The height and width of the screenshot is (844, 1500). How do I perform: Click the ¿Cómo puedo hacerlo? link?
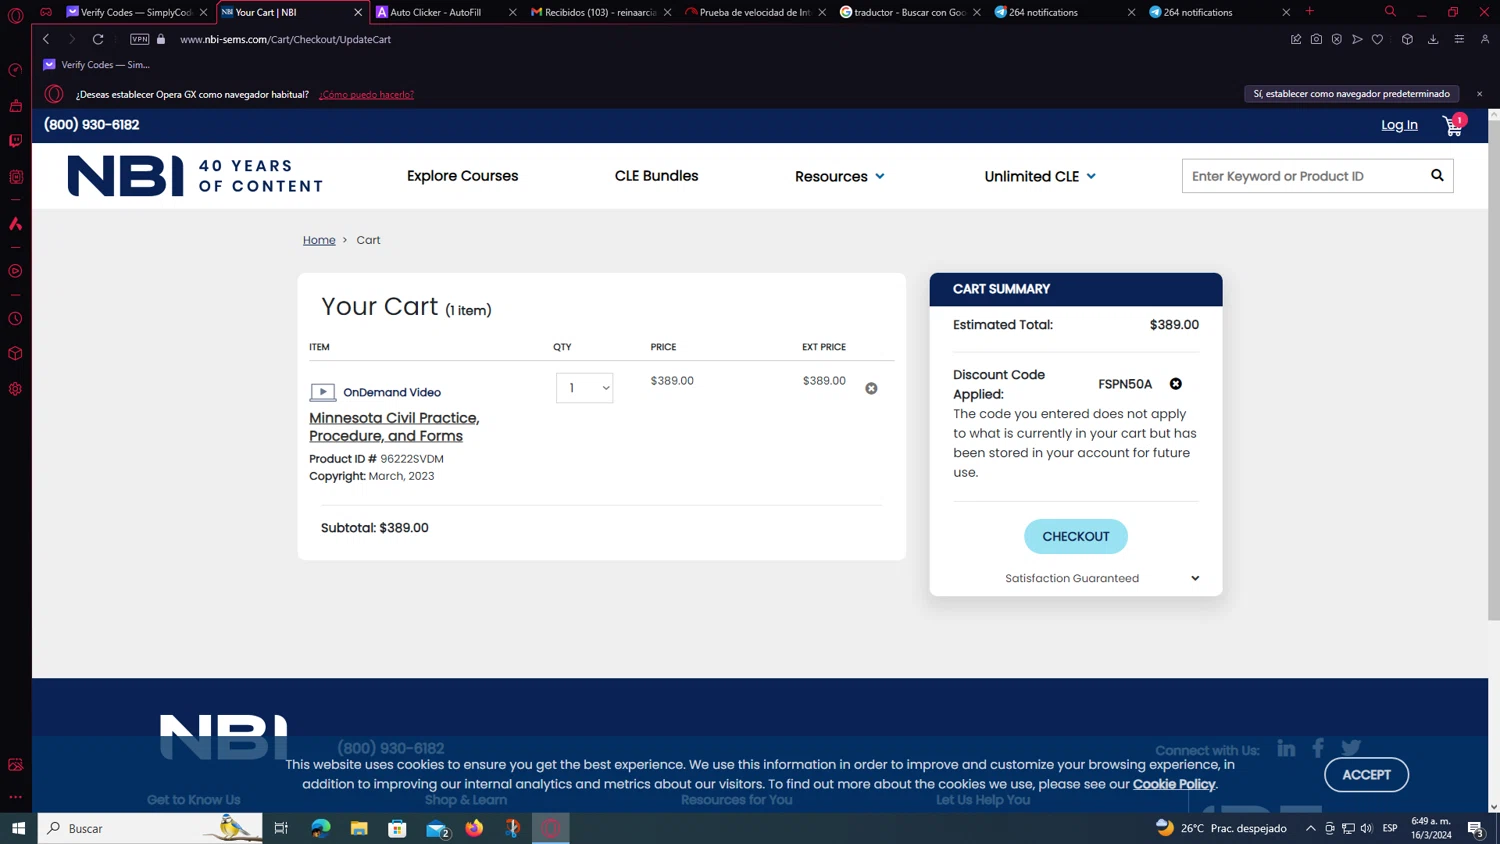click(366, 94)
